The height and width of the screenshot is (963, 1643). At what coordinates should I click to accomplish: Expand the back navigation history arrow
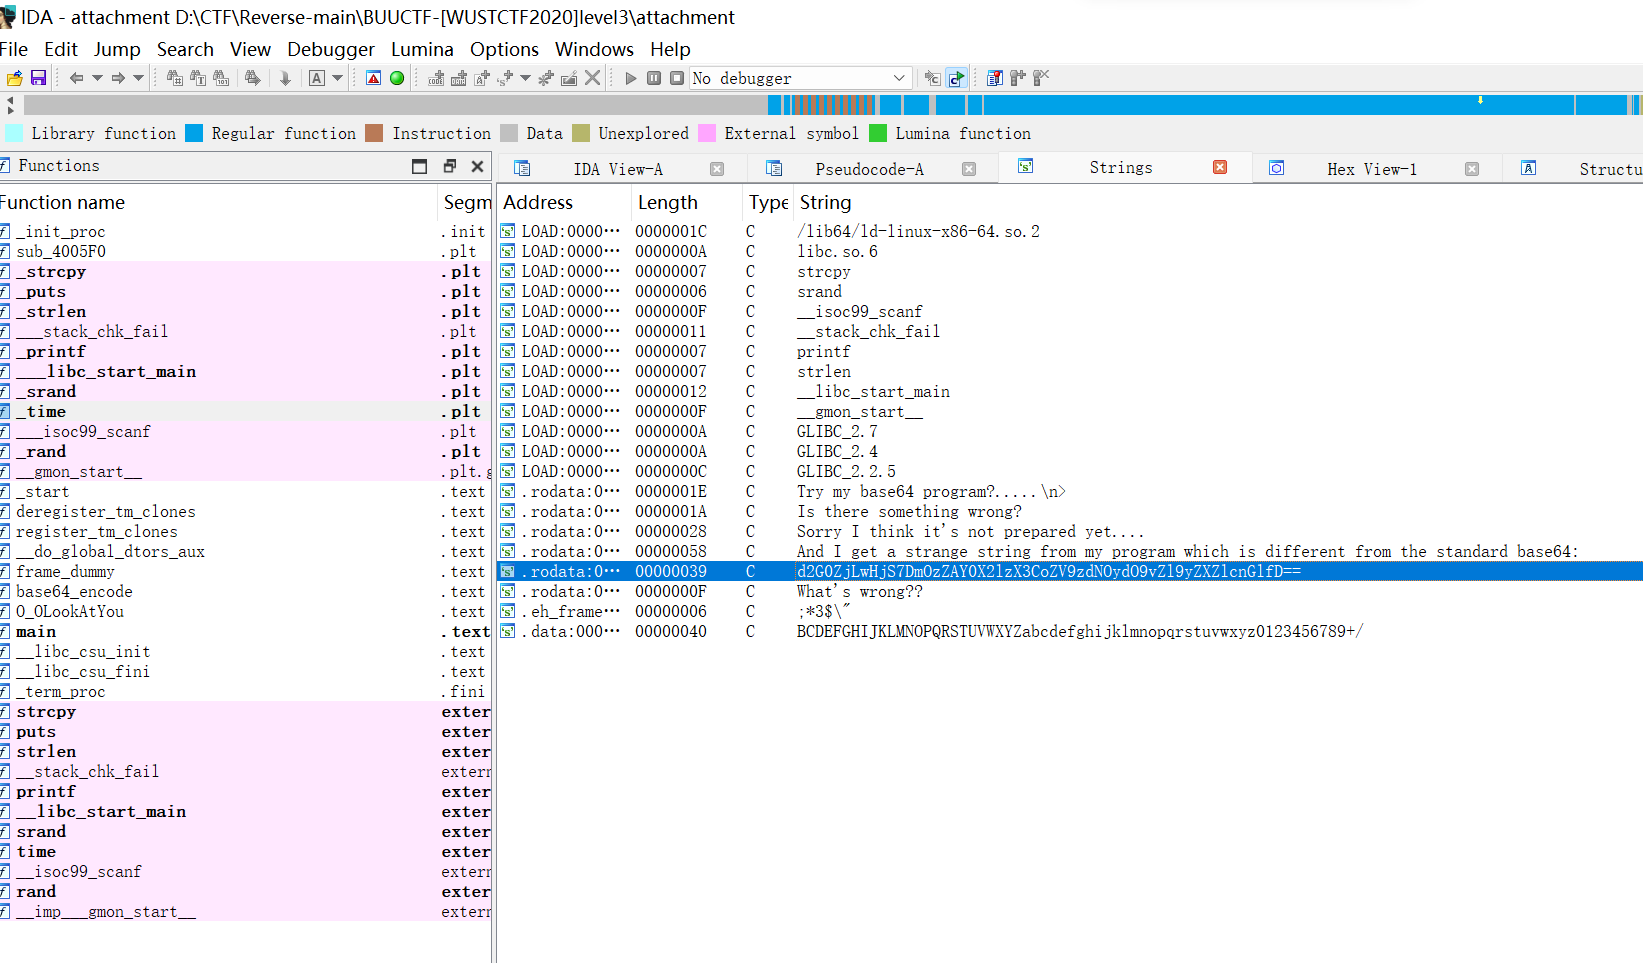(x=97, y=78)
